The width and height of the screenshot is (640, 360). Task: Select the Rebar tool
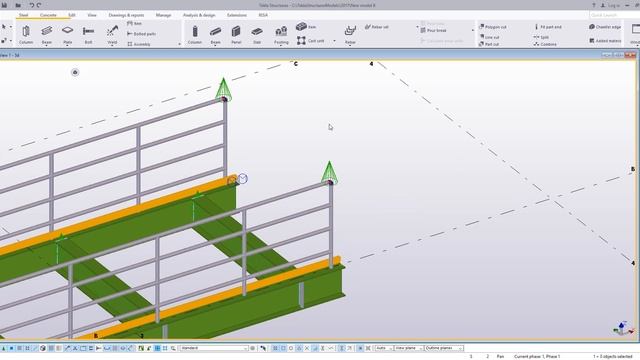click(350, 34)
